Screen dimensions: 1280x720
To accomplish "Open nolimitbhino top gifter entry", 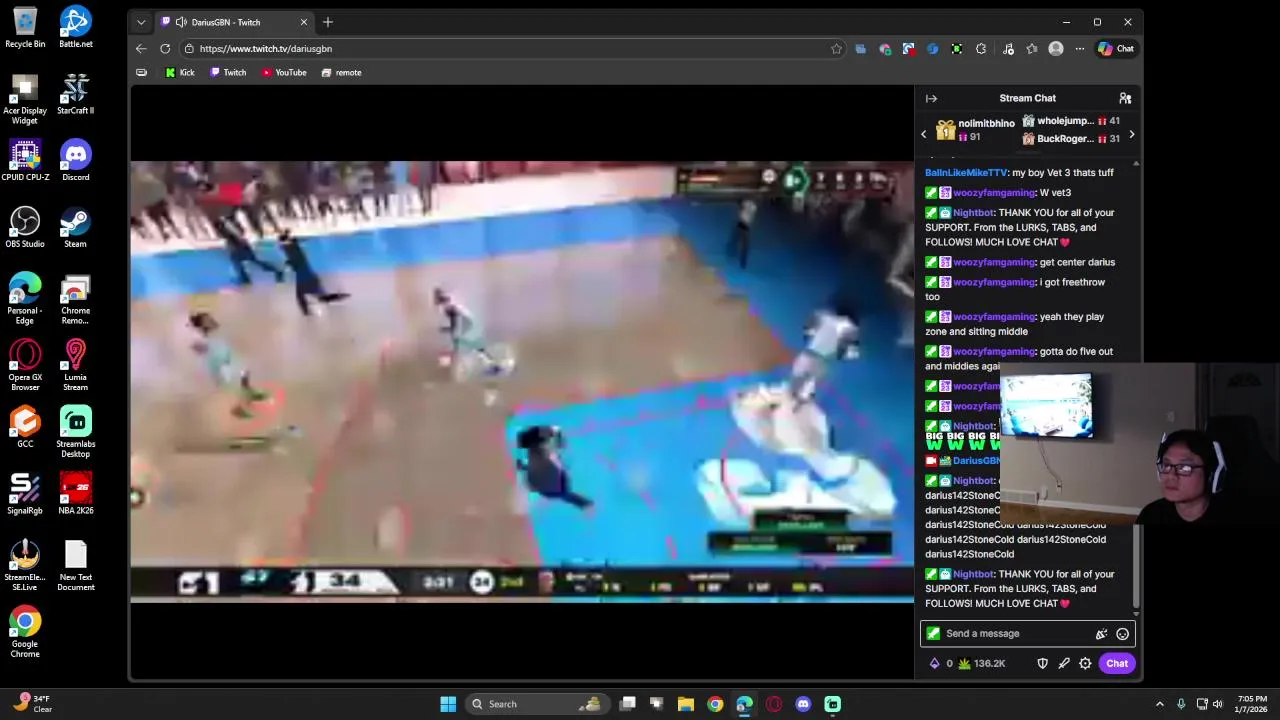I will click(975, 130).
